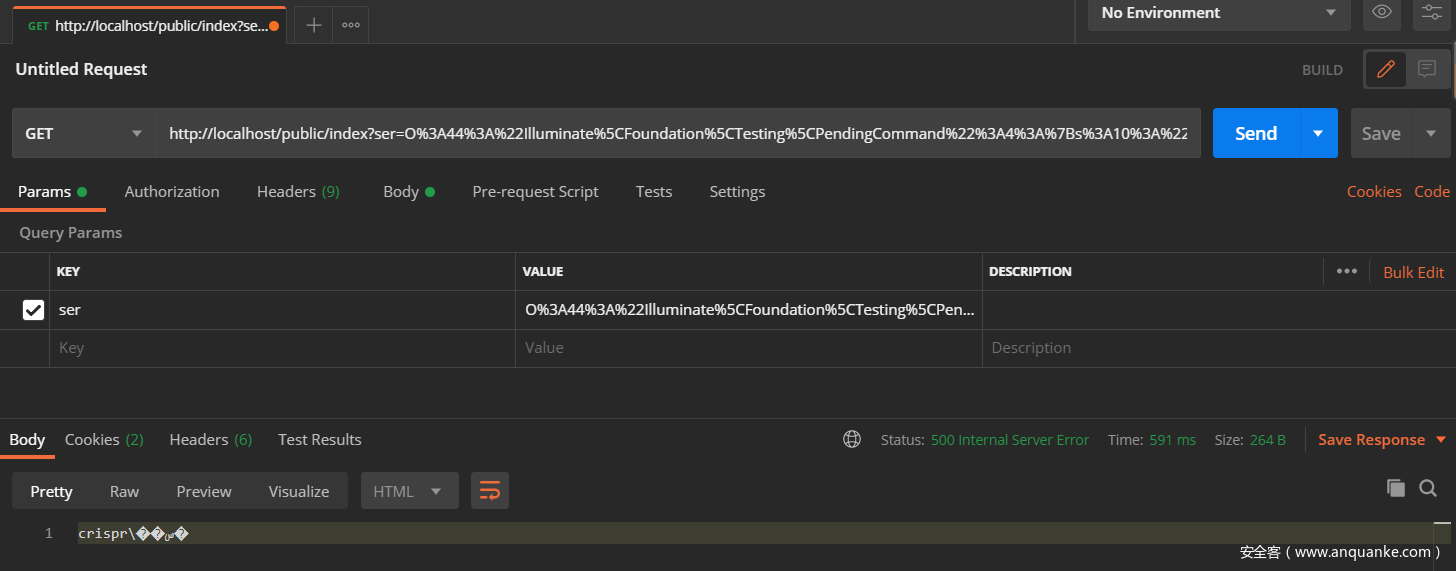Click the plus icon to open new tab
Image resolution: width=1456 pixels, height=571 pixels.
(x=313, y=25)
